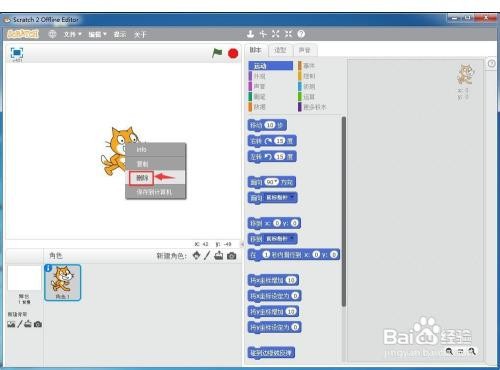This screenshot has width=500, height=370.
Task: Click the set x to 0 block
Action: (x=275, y=296)
